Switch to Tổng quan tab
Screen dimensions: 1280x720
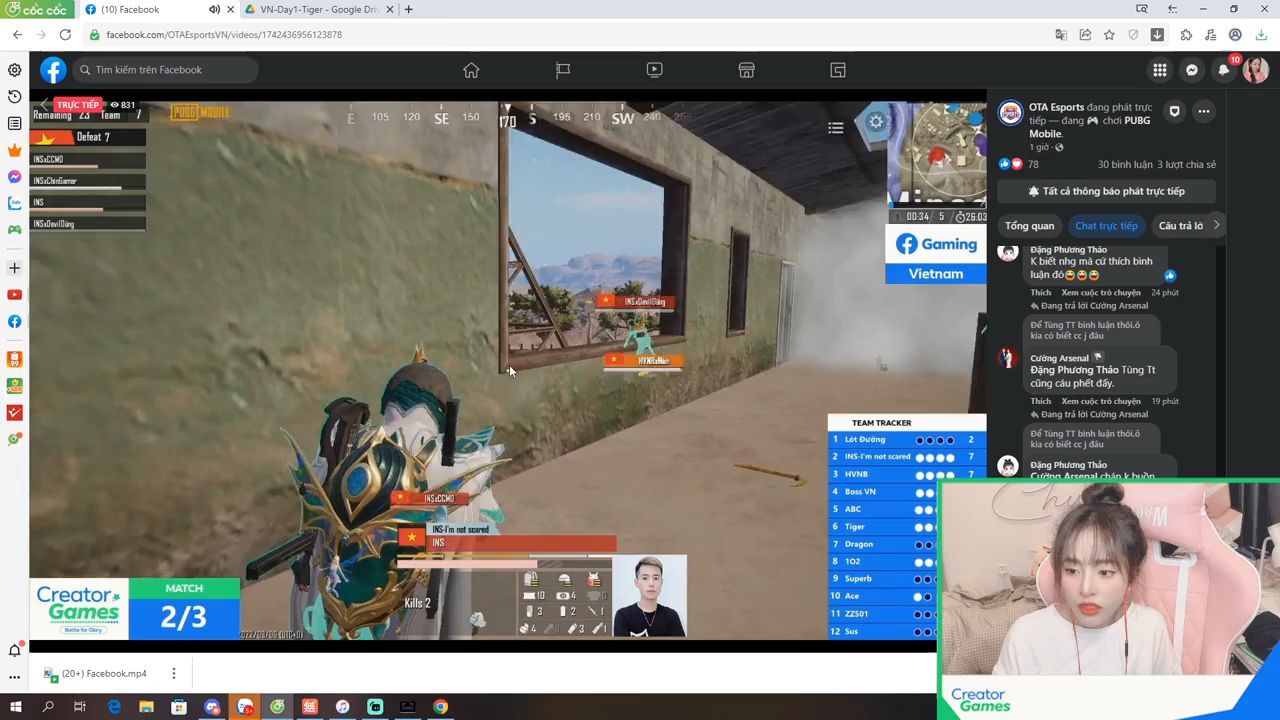(x=1029, y=226)
